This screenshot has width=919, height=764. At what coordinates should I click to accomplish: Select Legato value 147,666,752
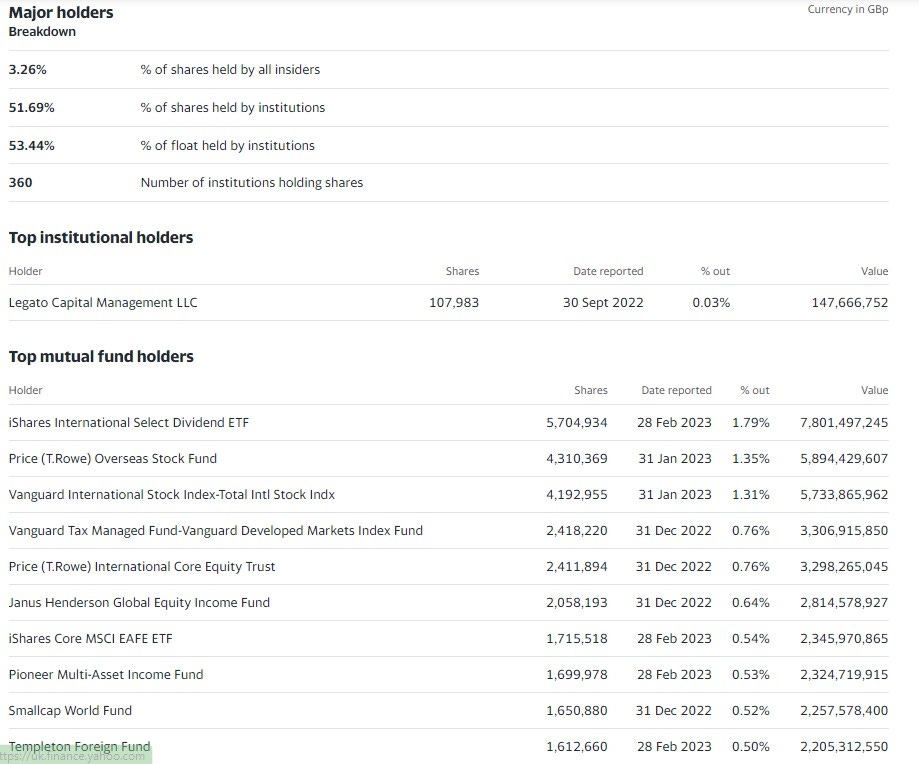(850, 302)
